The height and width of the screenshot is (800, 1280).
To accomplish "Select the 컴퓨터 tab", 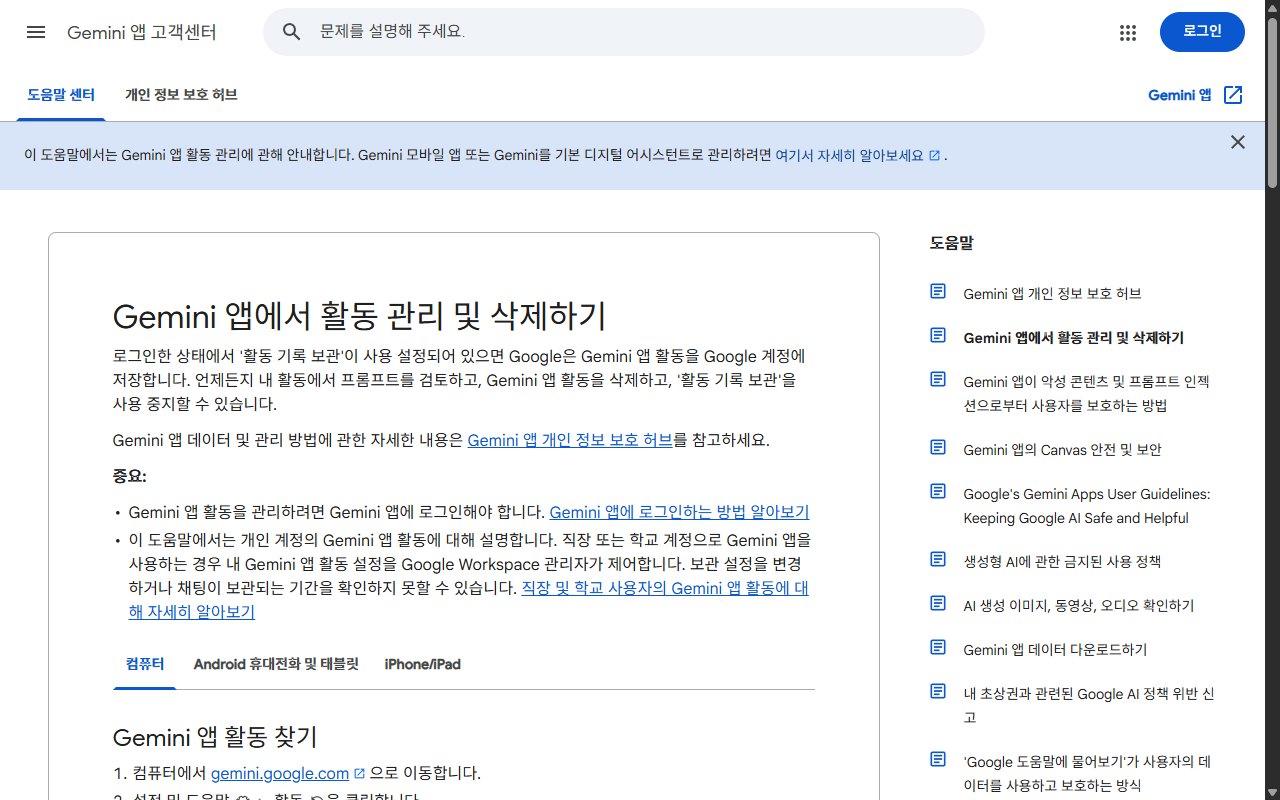I will point(145,664).
